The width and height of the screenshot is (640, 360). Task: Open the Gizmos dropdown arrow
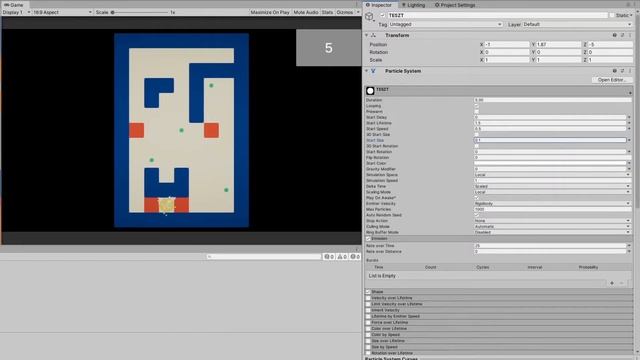tap(358, 12)
